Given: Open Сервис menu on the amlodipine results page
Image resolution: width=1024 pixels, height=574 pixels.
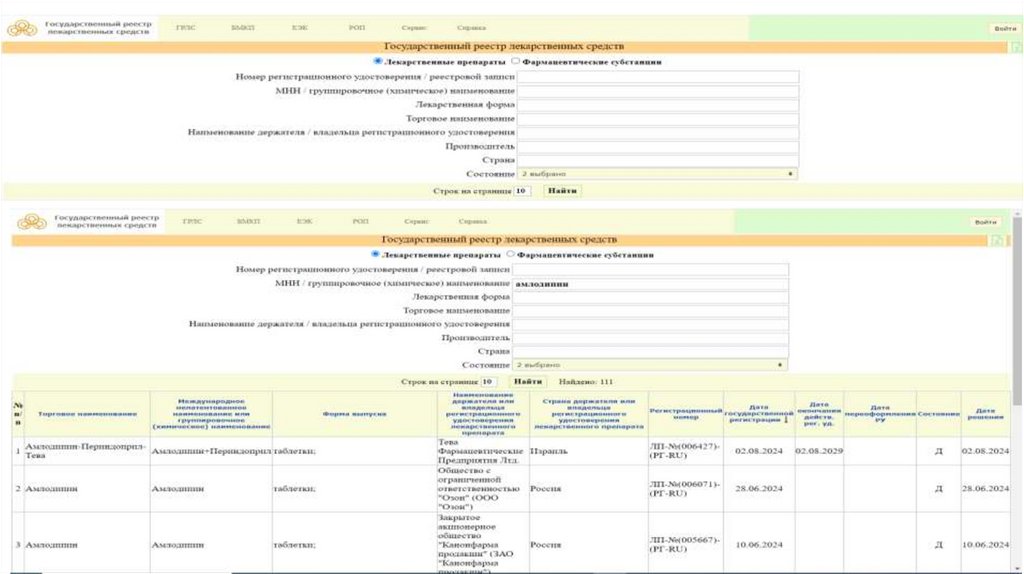Looking at the screenshot, I should [416, 221].
